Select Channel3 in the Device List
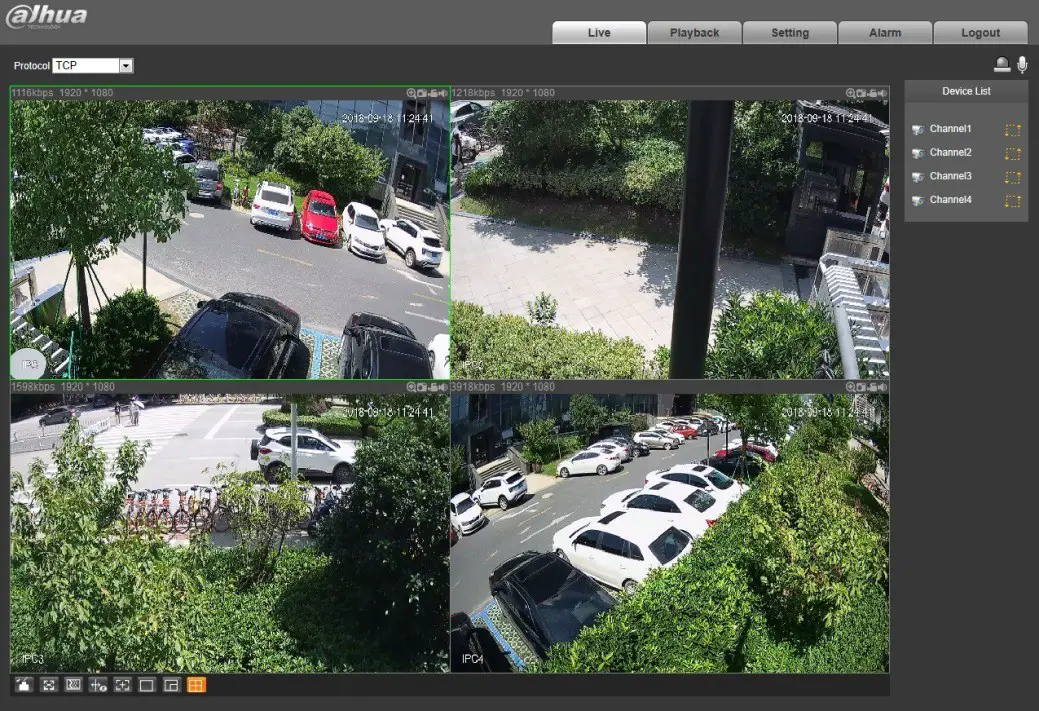The width and height of the screenshot is (1039, 711). point(949,176)
